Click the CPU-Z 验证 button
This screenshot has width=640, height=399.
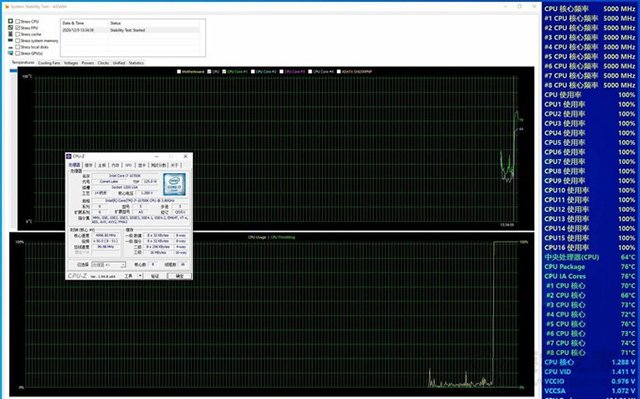point(155,276)
